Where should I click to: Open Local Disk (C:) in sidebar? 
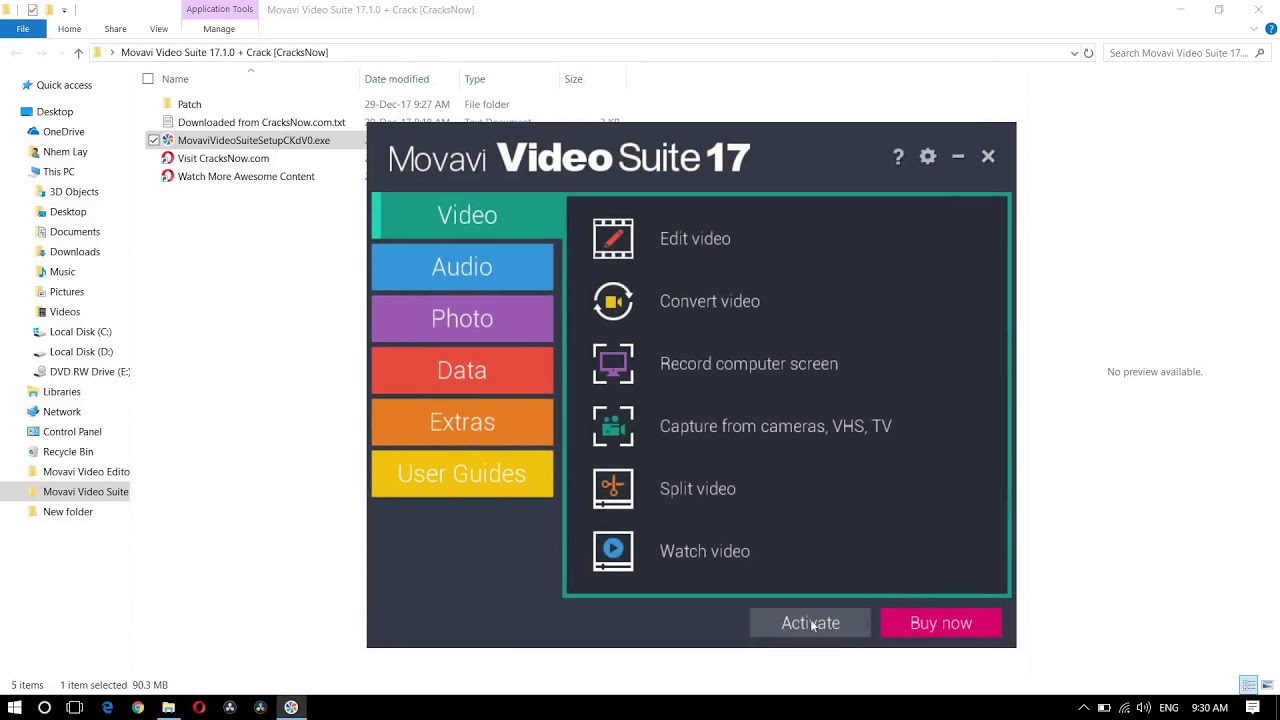coord(80,331)
